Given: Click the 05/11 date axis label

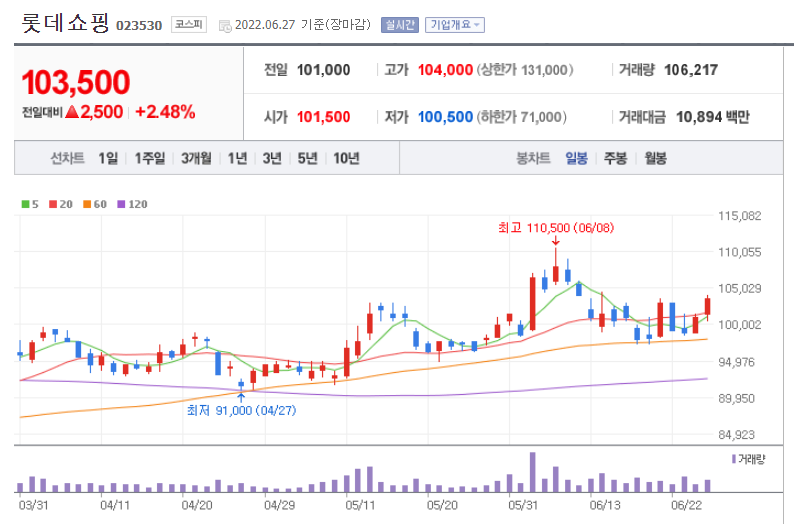Looking at the screenshot, I should point(360,505).
